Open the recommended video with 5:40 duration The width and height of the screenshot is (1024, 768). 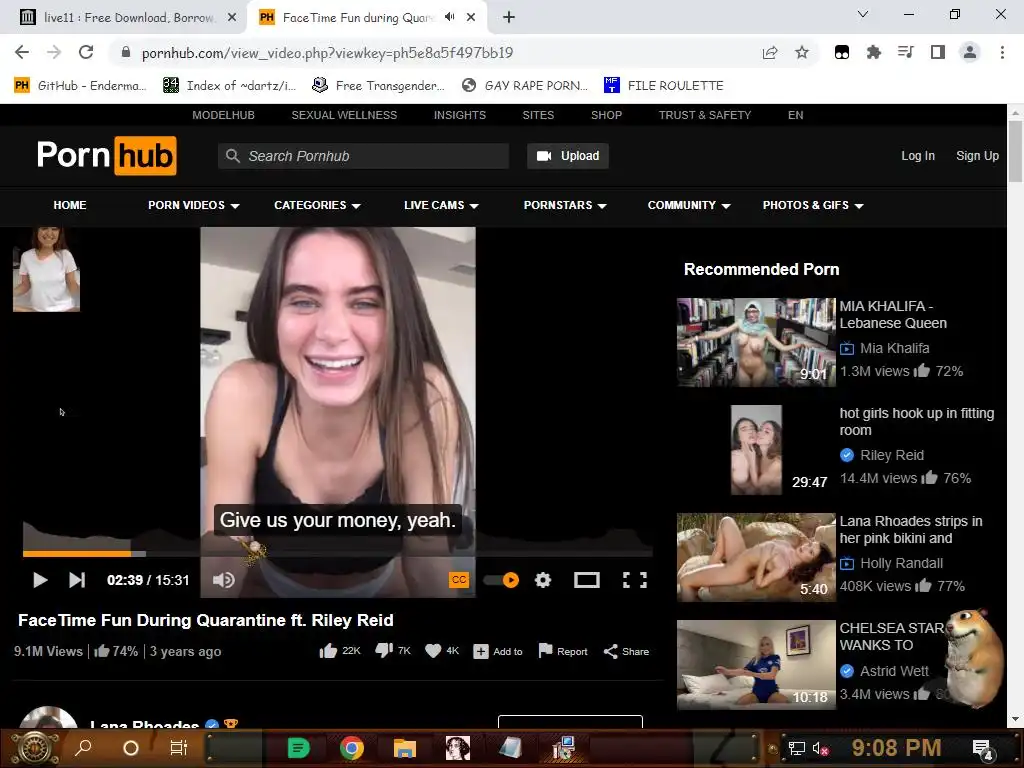[756, 557]
